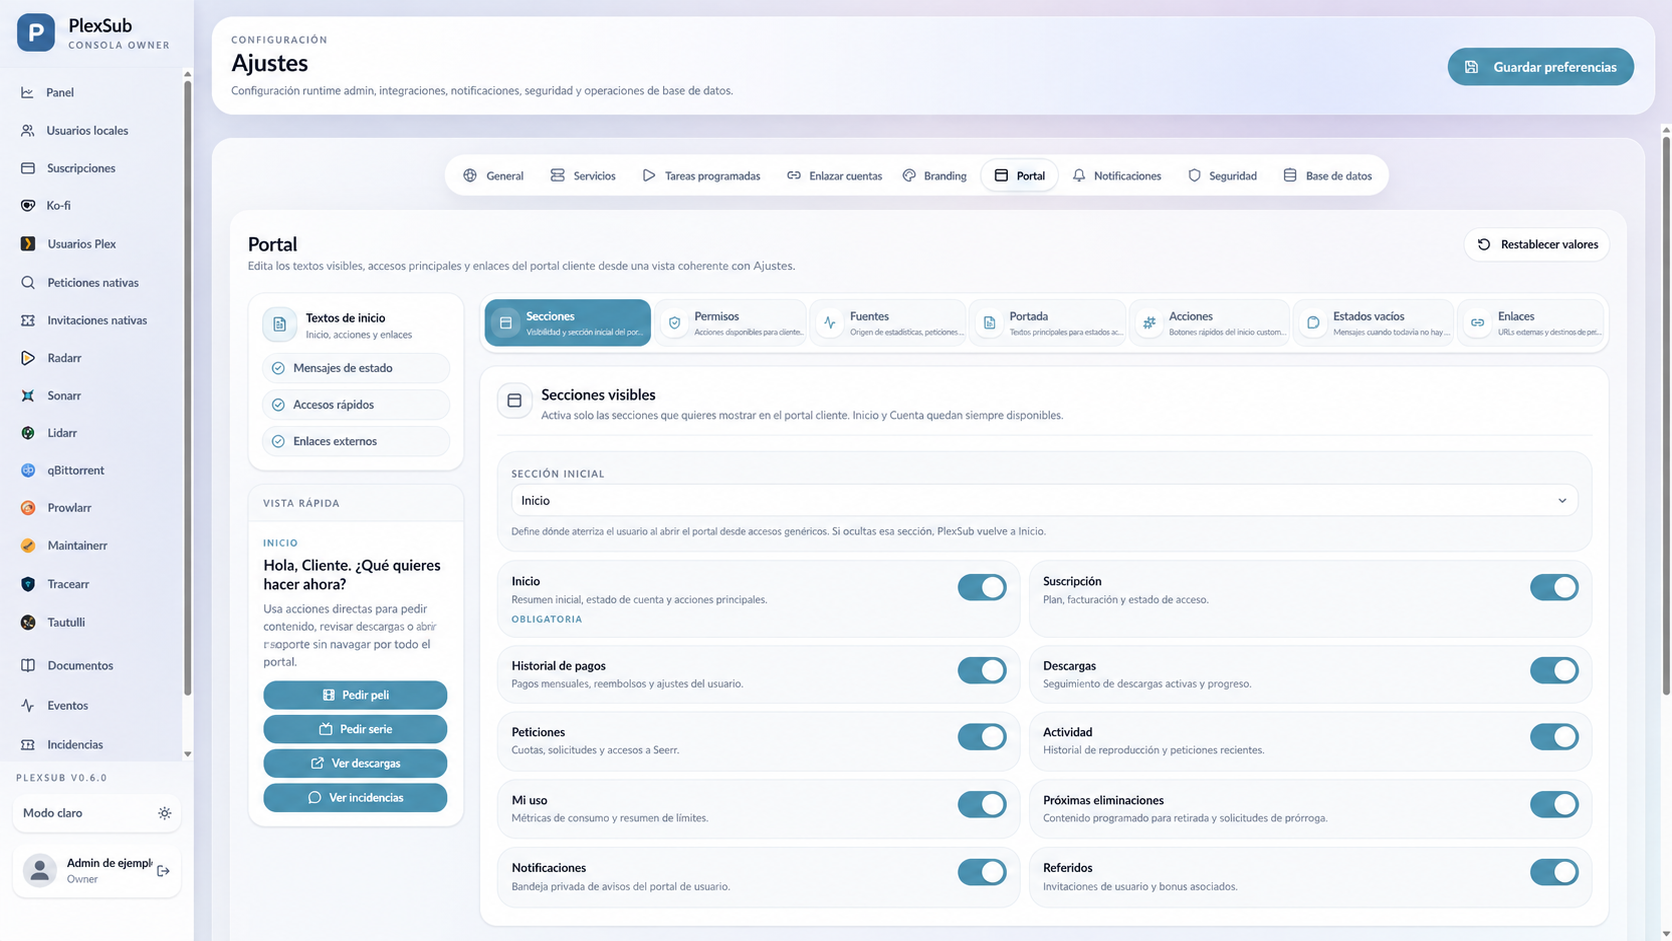
Task: Click the Ver incidencias preview button
Action: 355,798
